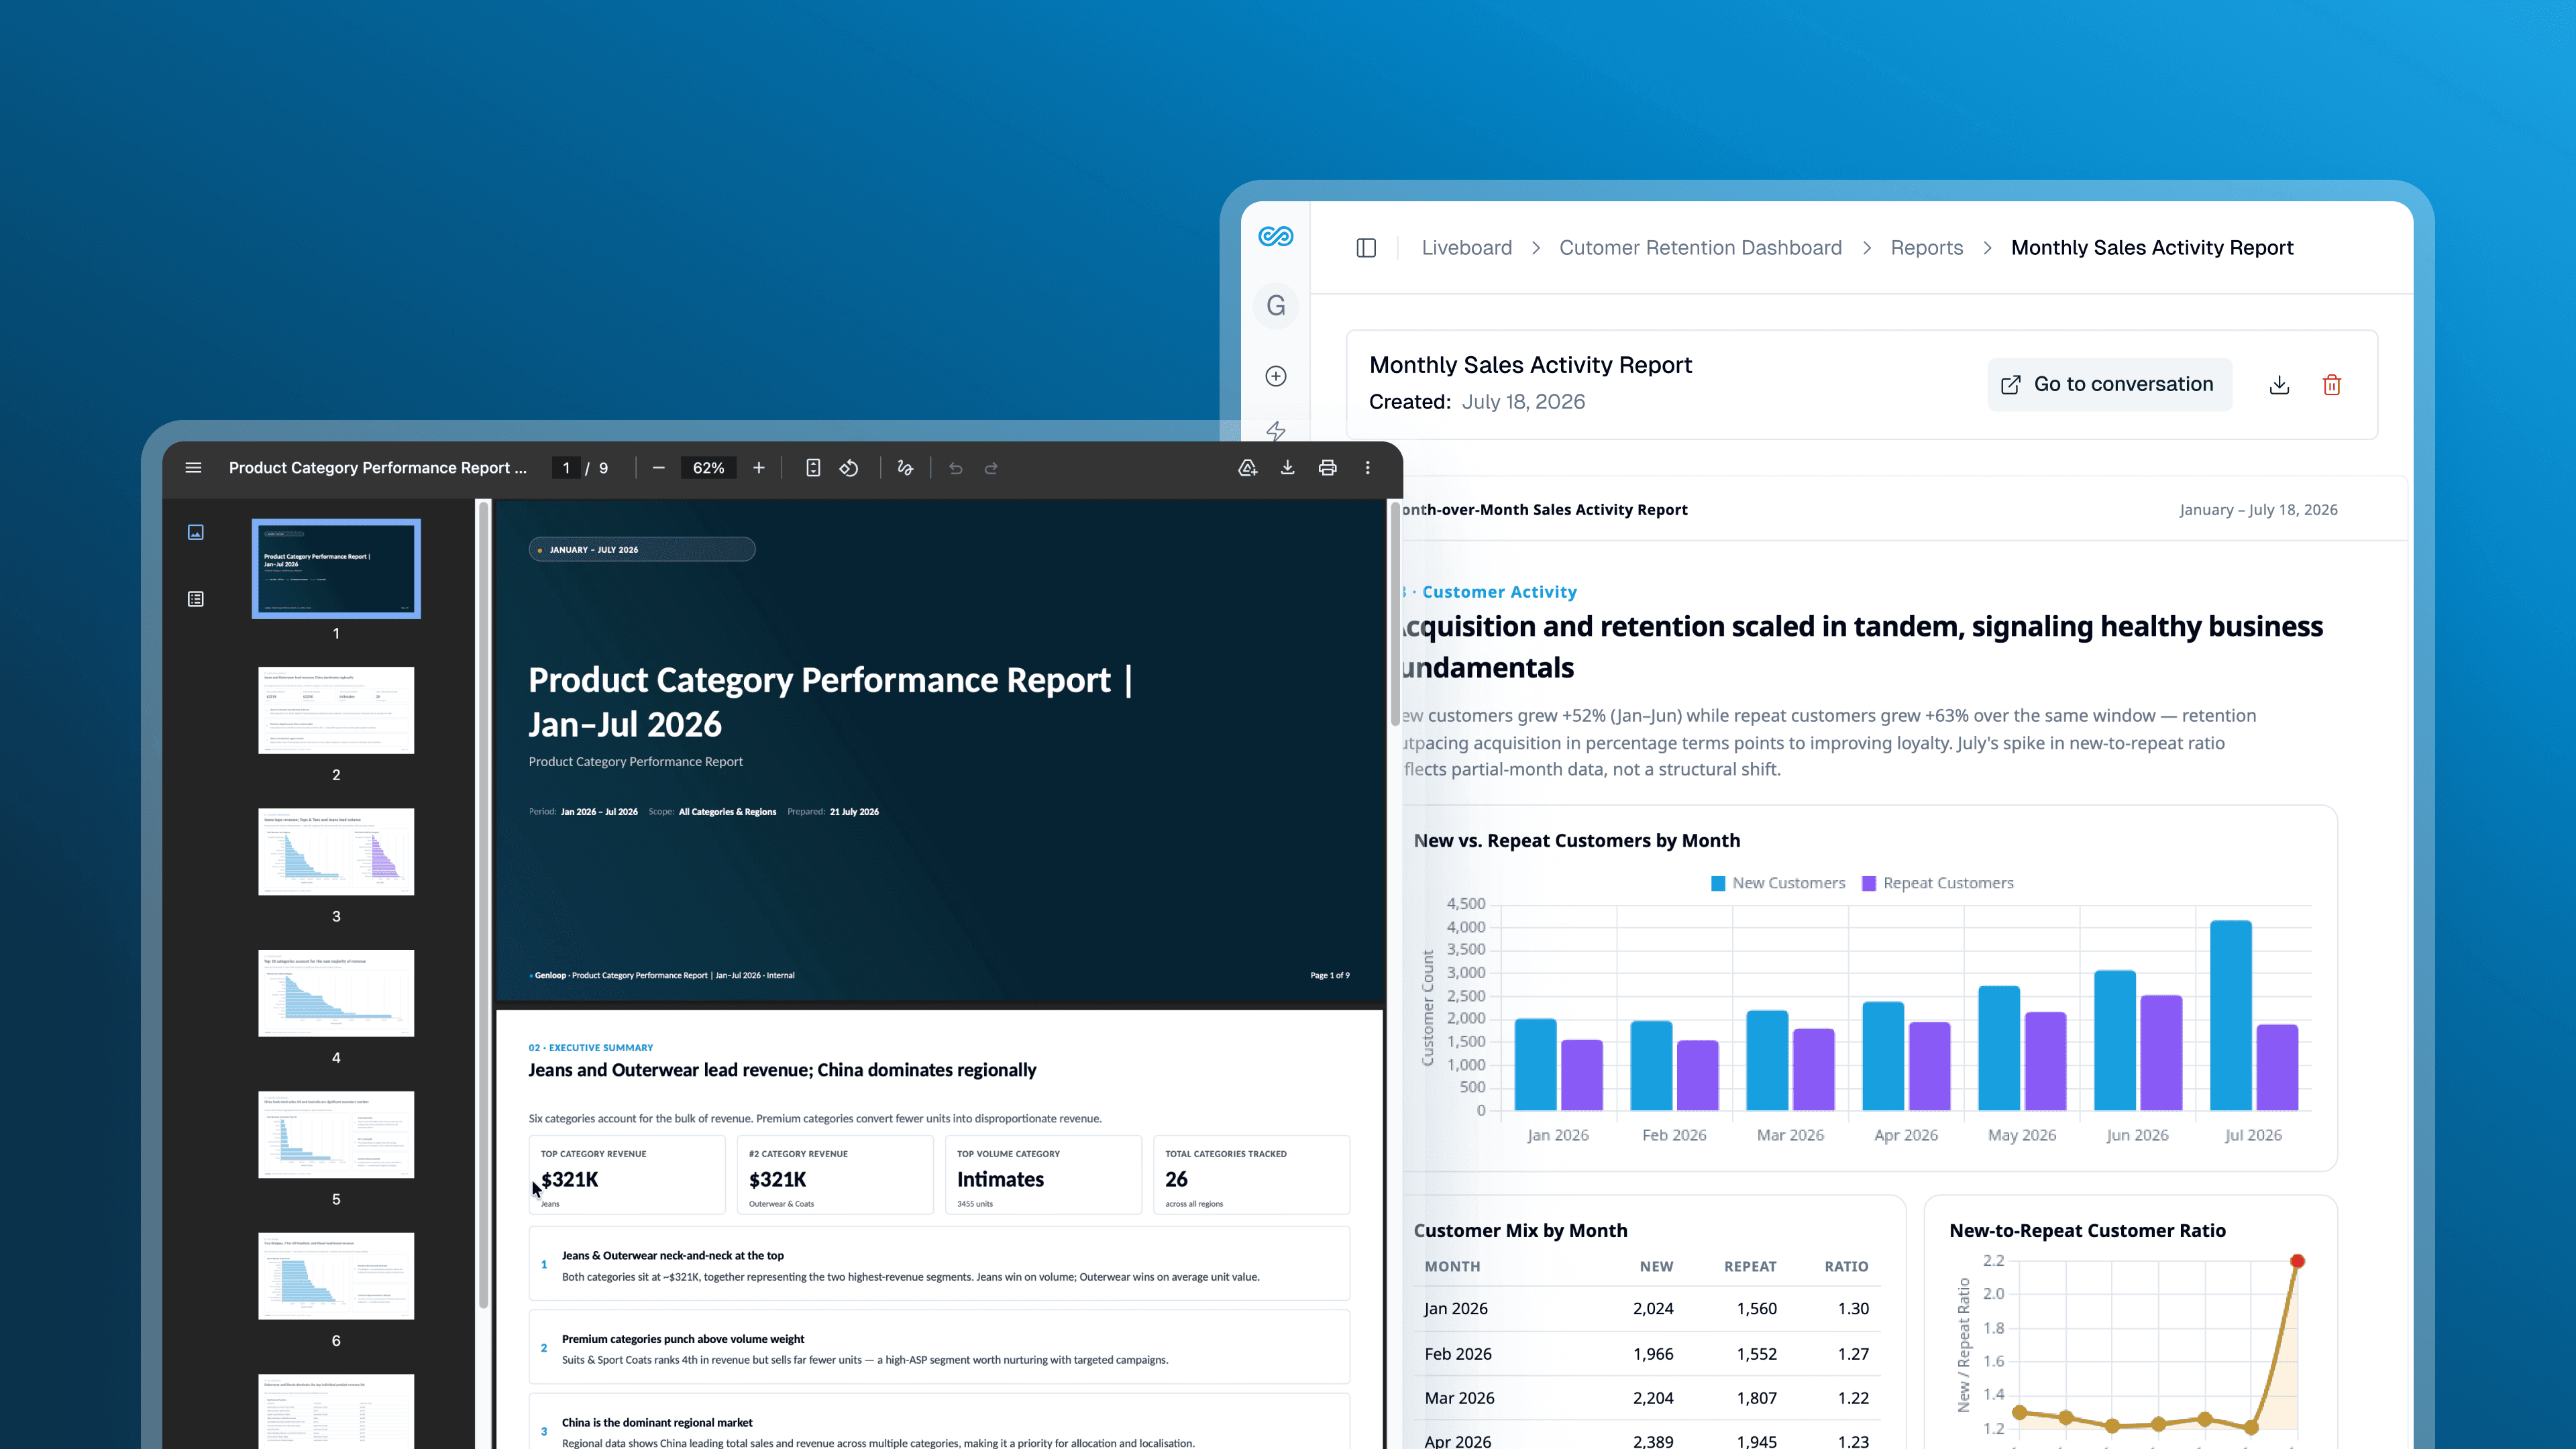Click Premium categories punch above volume finding

point(939,1347)
